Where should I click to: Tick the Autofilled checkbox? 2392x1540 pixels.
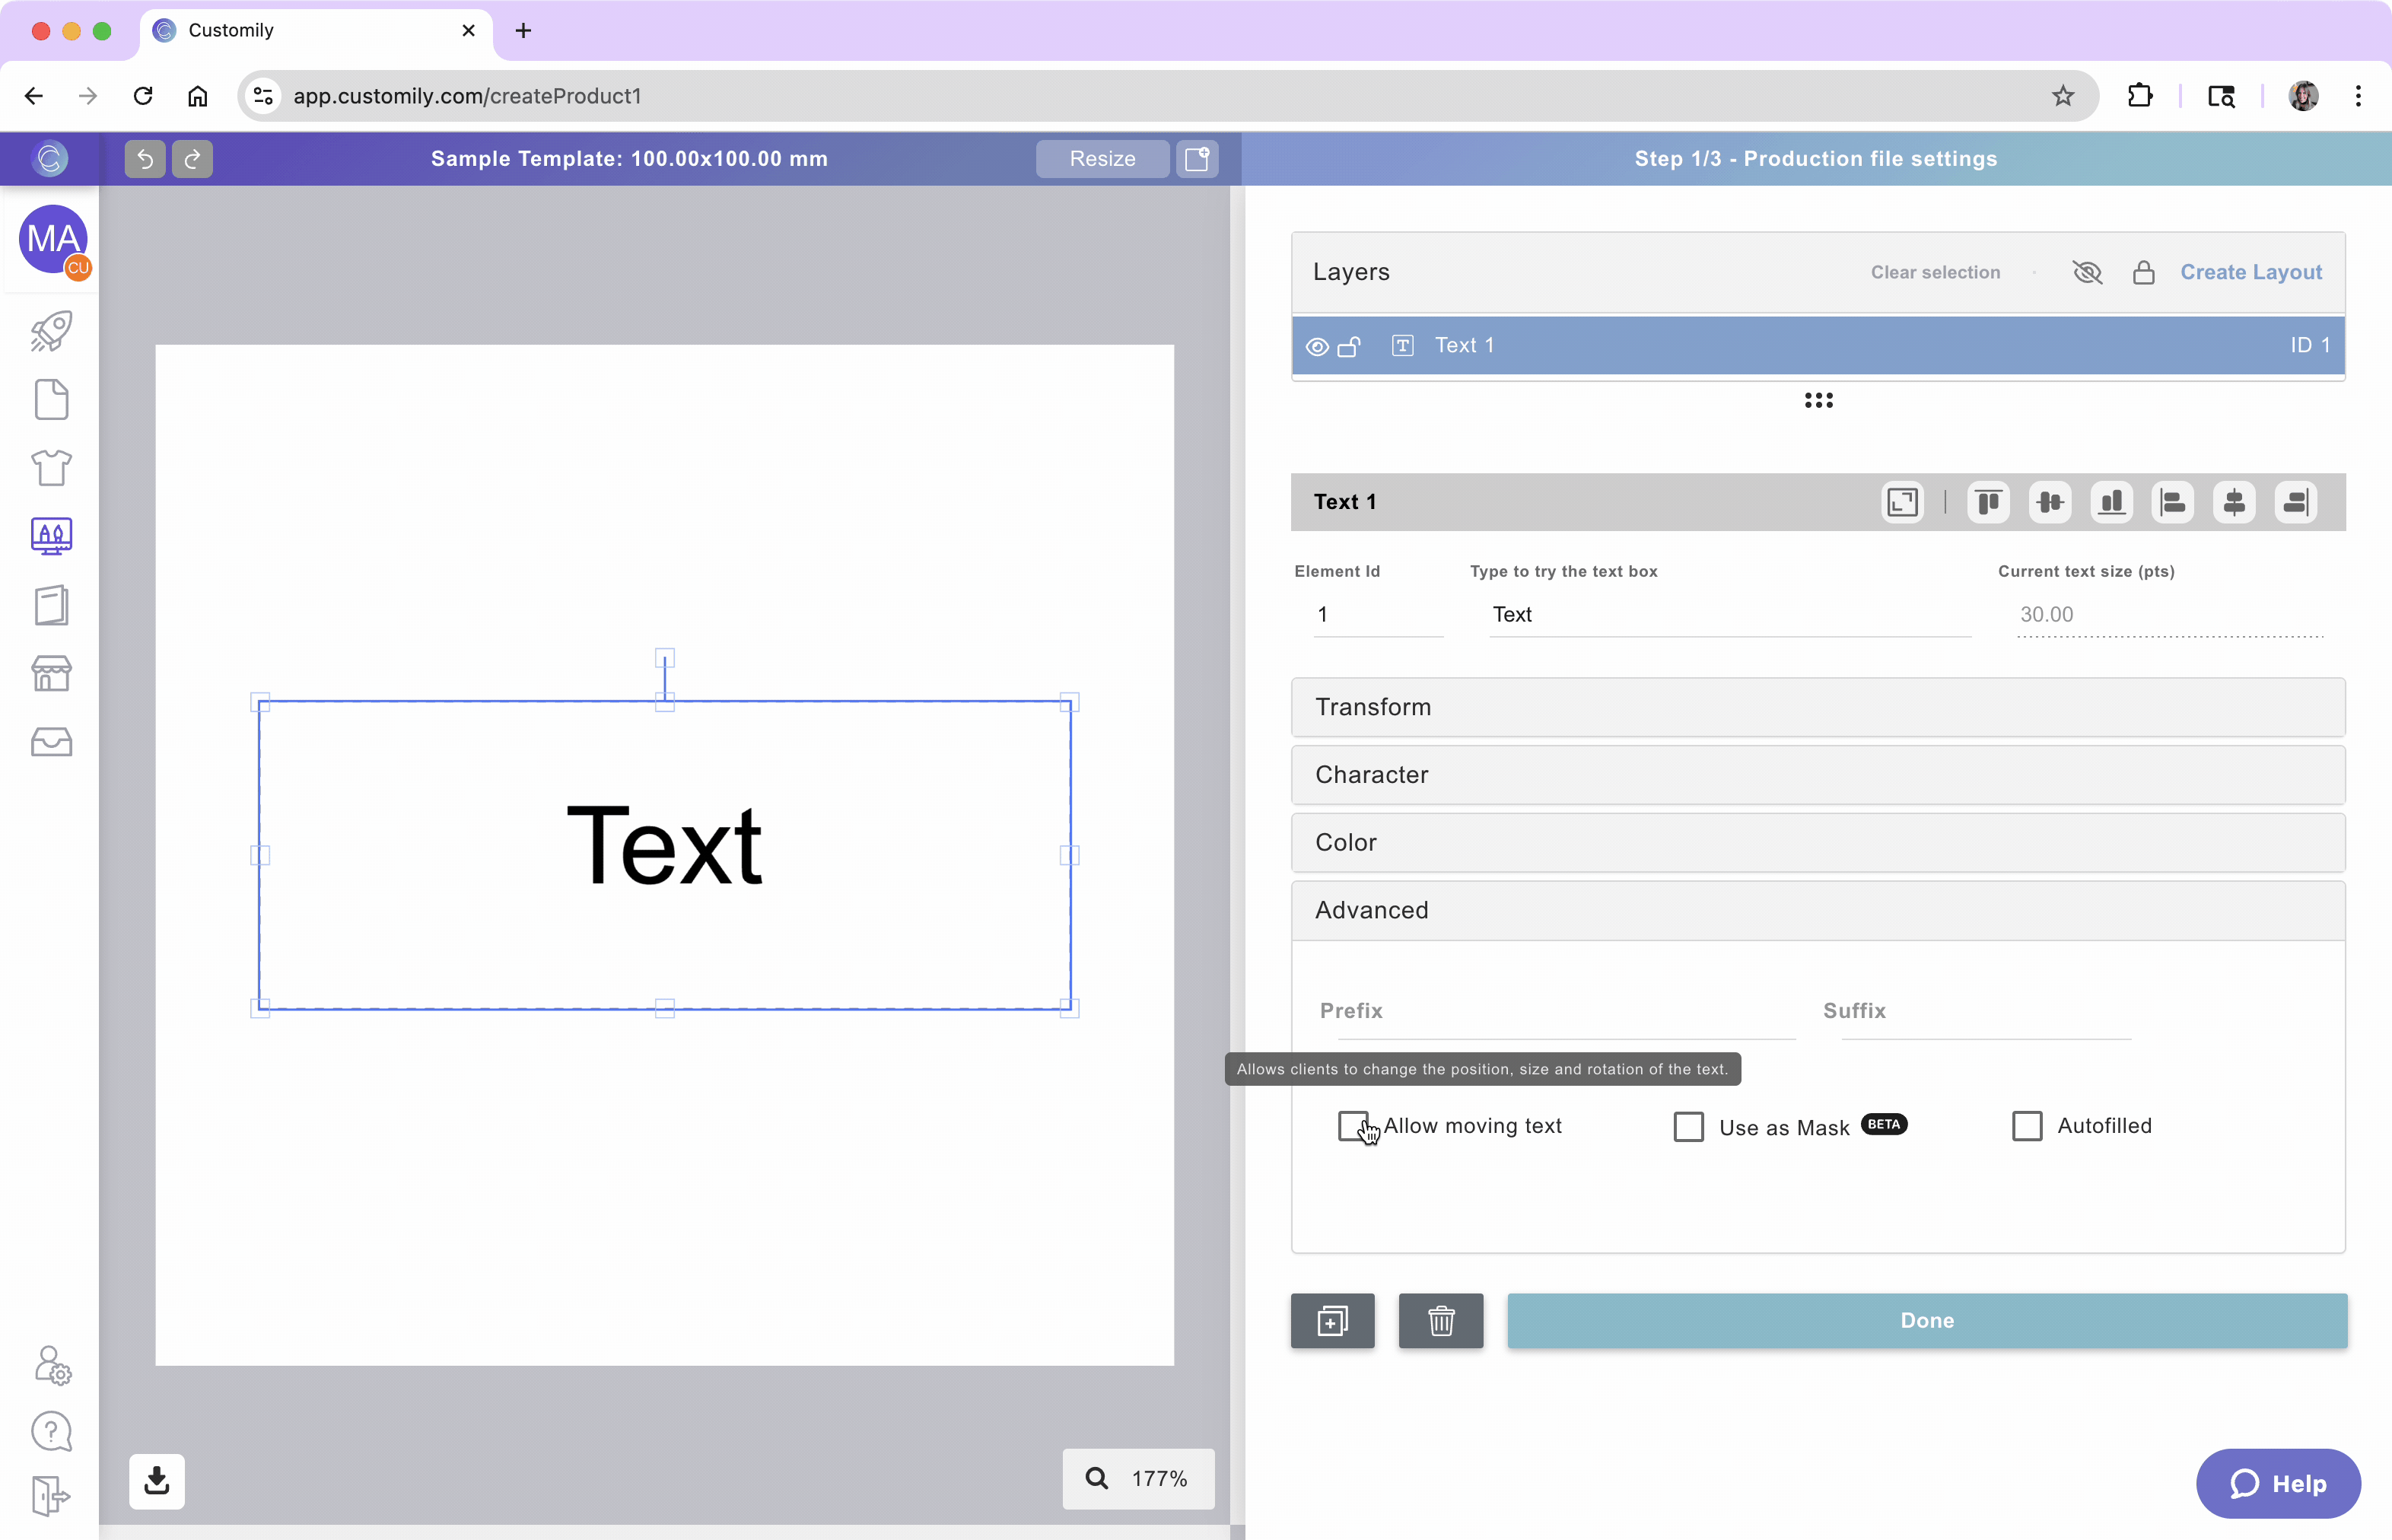pos(2026,1126)
